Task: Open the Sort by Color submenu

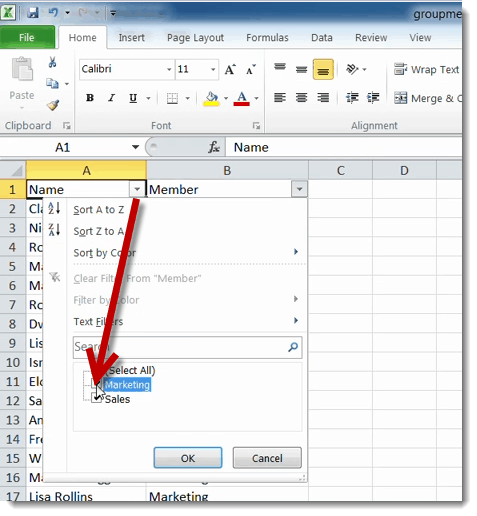Action: click(186, 253)
